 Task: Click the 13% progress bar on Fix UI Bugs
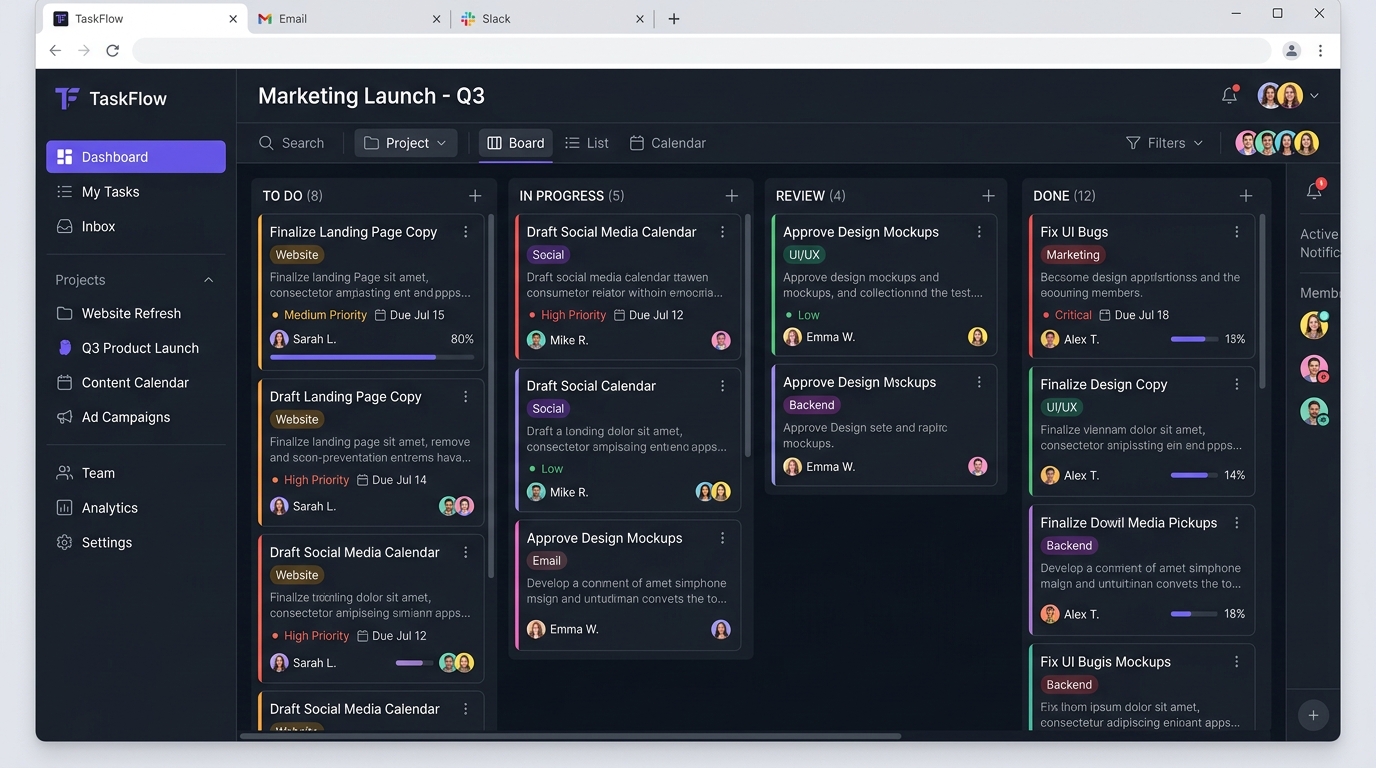coord(1194,339)
